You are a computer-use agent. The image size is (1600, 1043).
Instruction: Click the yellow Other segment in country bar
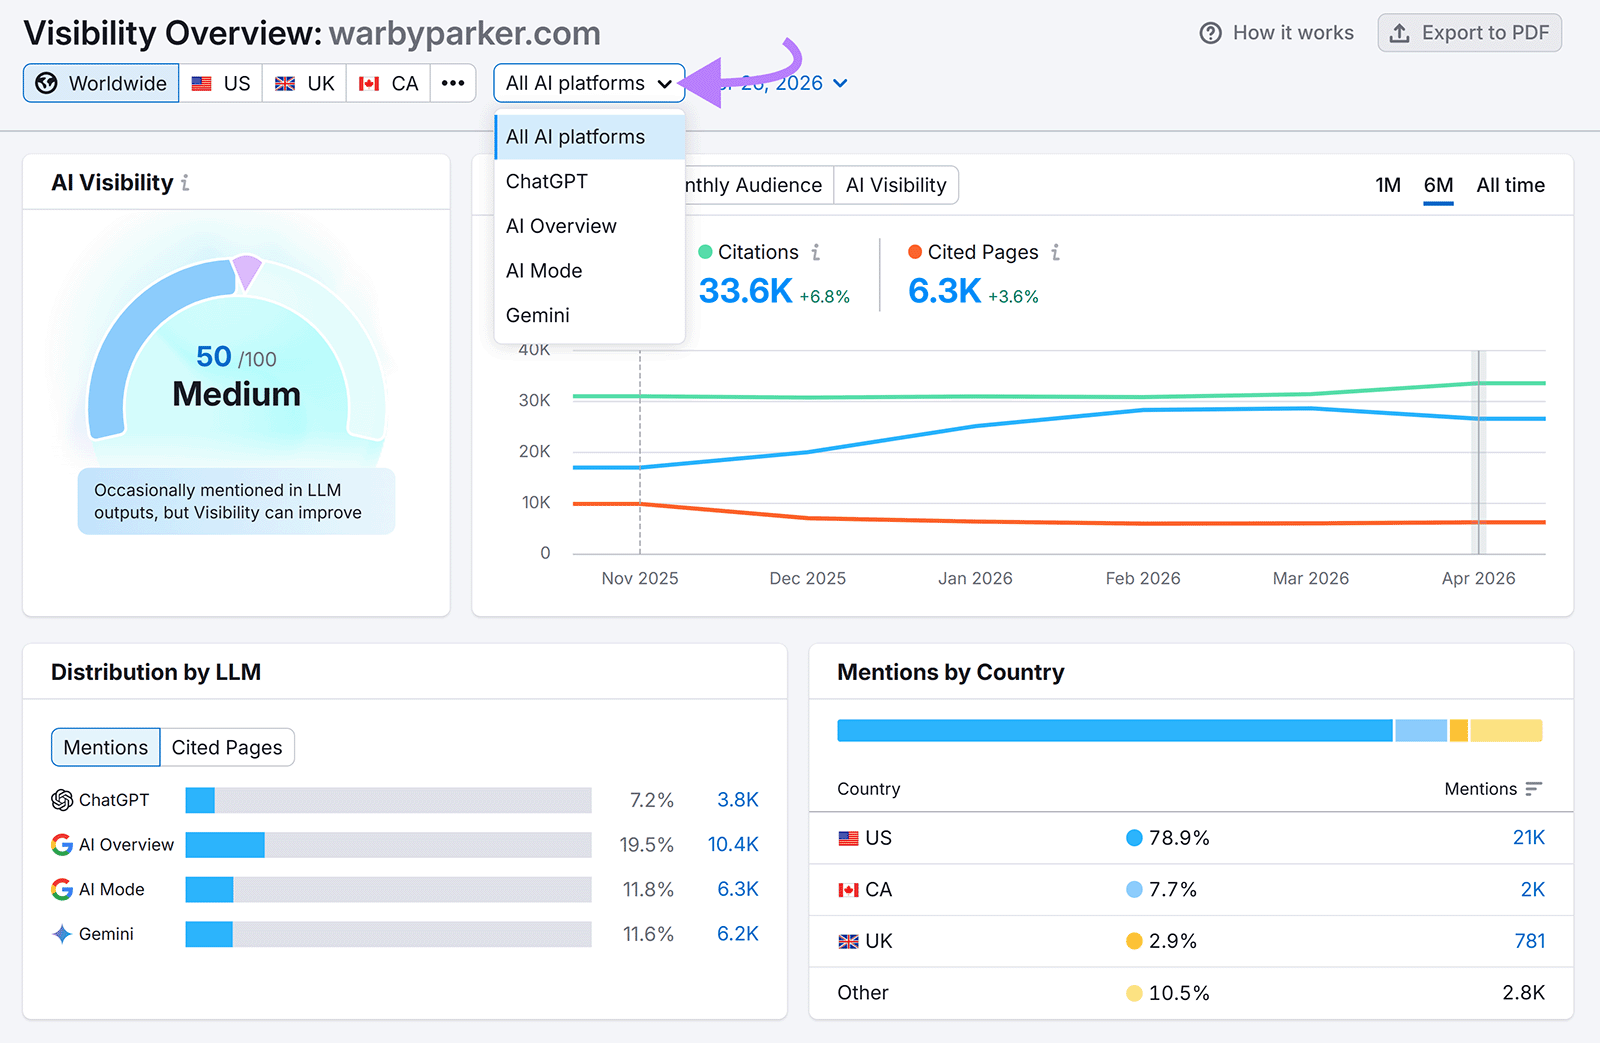click(x=1506, y=730)
